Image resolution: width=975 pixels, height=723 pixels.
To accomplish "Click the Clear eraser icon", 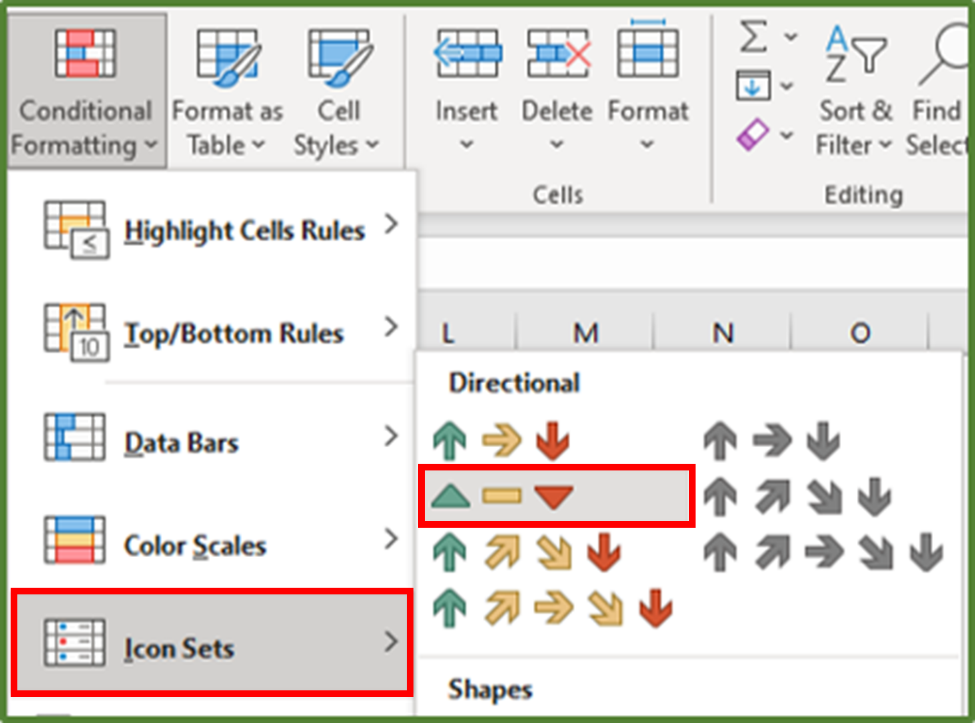I will pos(753,134).
